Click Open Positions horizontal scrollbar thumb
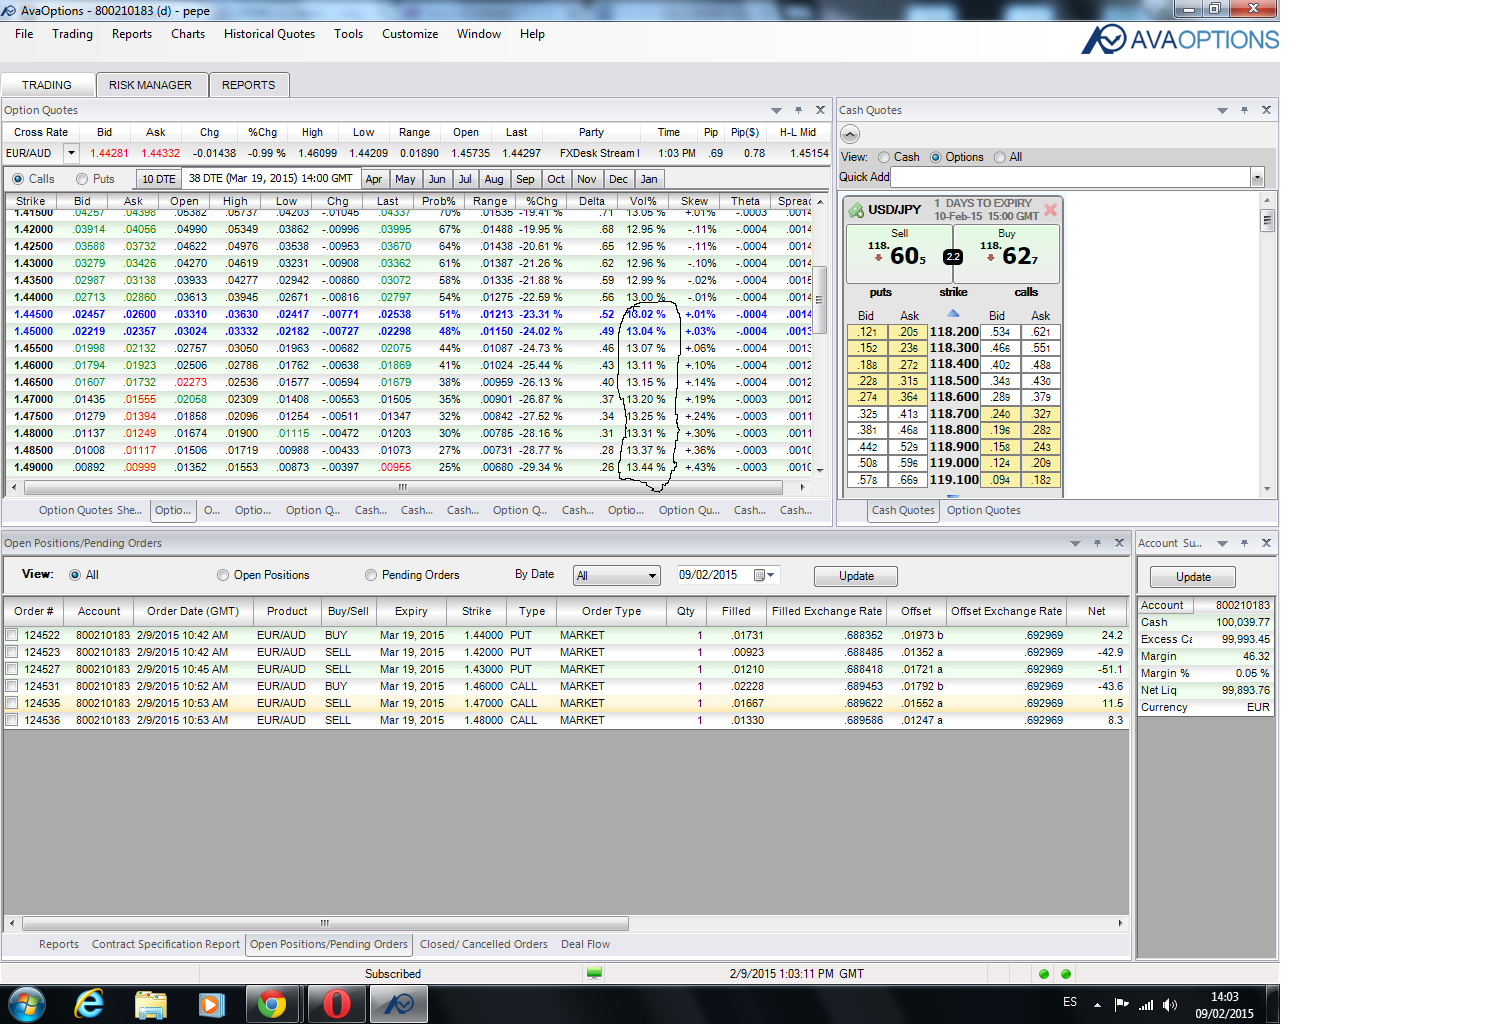This screenshot has height=1024, width=1500. pyautogui.click(x=325, y=923)
